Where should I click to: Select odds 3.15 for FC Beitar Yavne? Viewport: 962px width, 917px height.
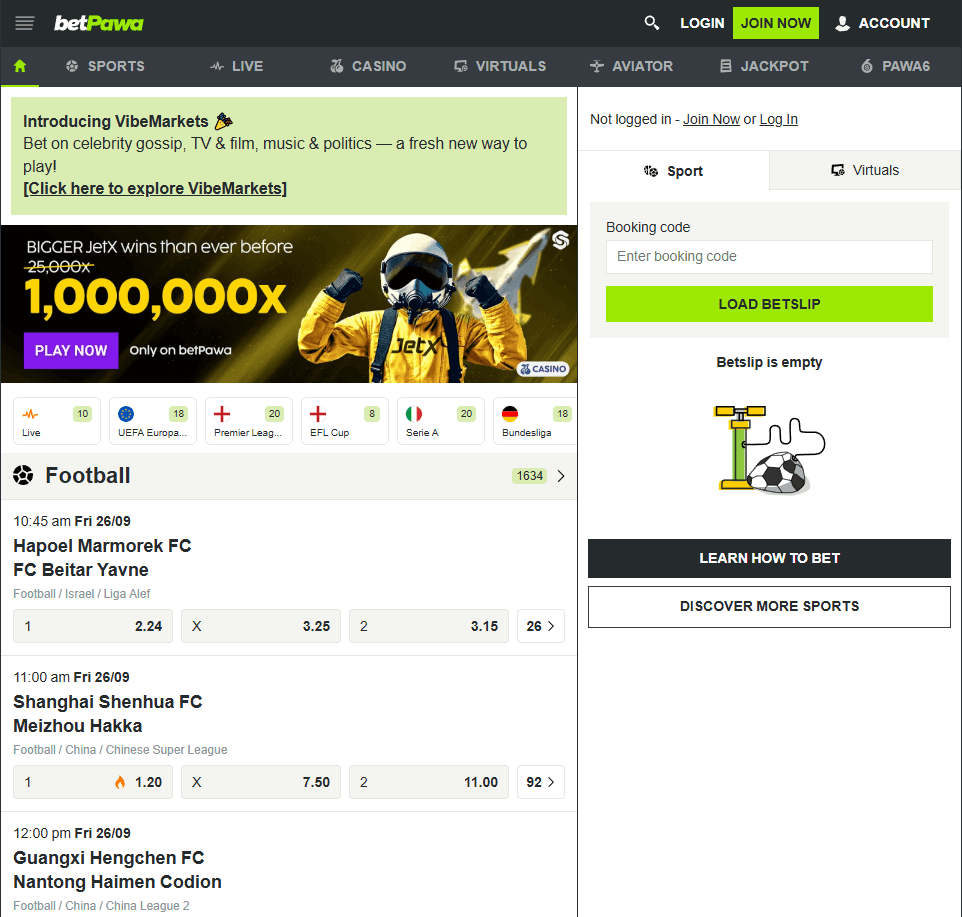coord(429,626)
